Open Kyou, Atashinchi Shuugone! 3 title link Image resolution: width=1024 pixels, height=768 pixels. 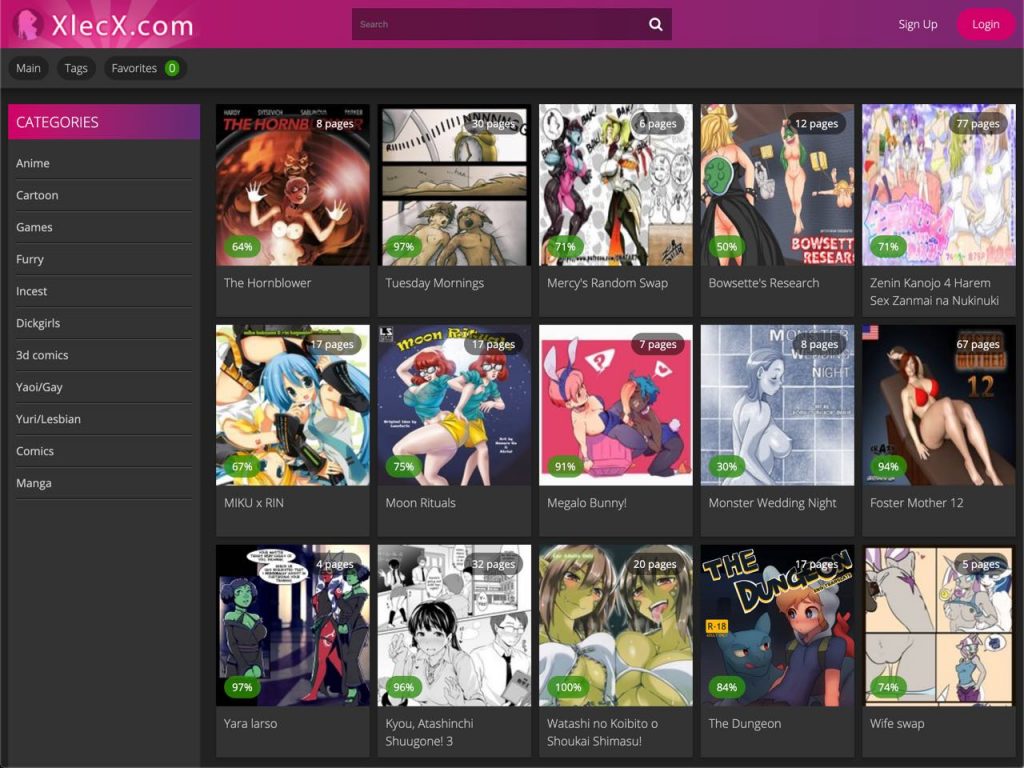pos(429,732)
